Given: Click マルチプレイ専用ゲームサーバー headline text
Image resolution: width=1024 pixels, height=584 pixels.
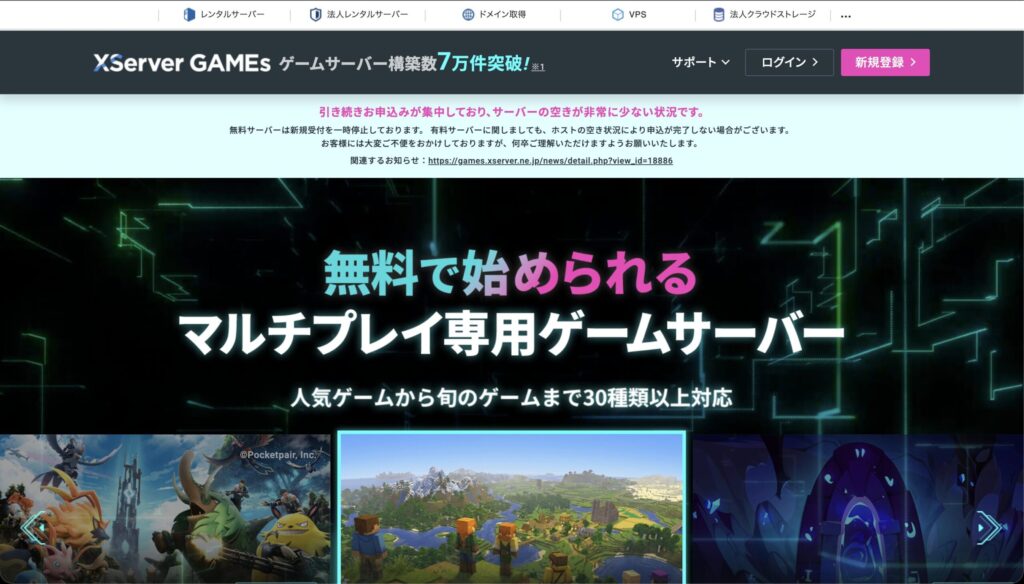Looking at the screenshot, I should [511, 334].
